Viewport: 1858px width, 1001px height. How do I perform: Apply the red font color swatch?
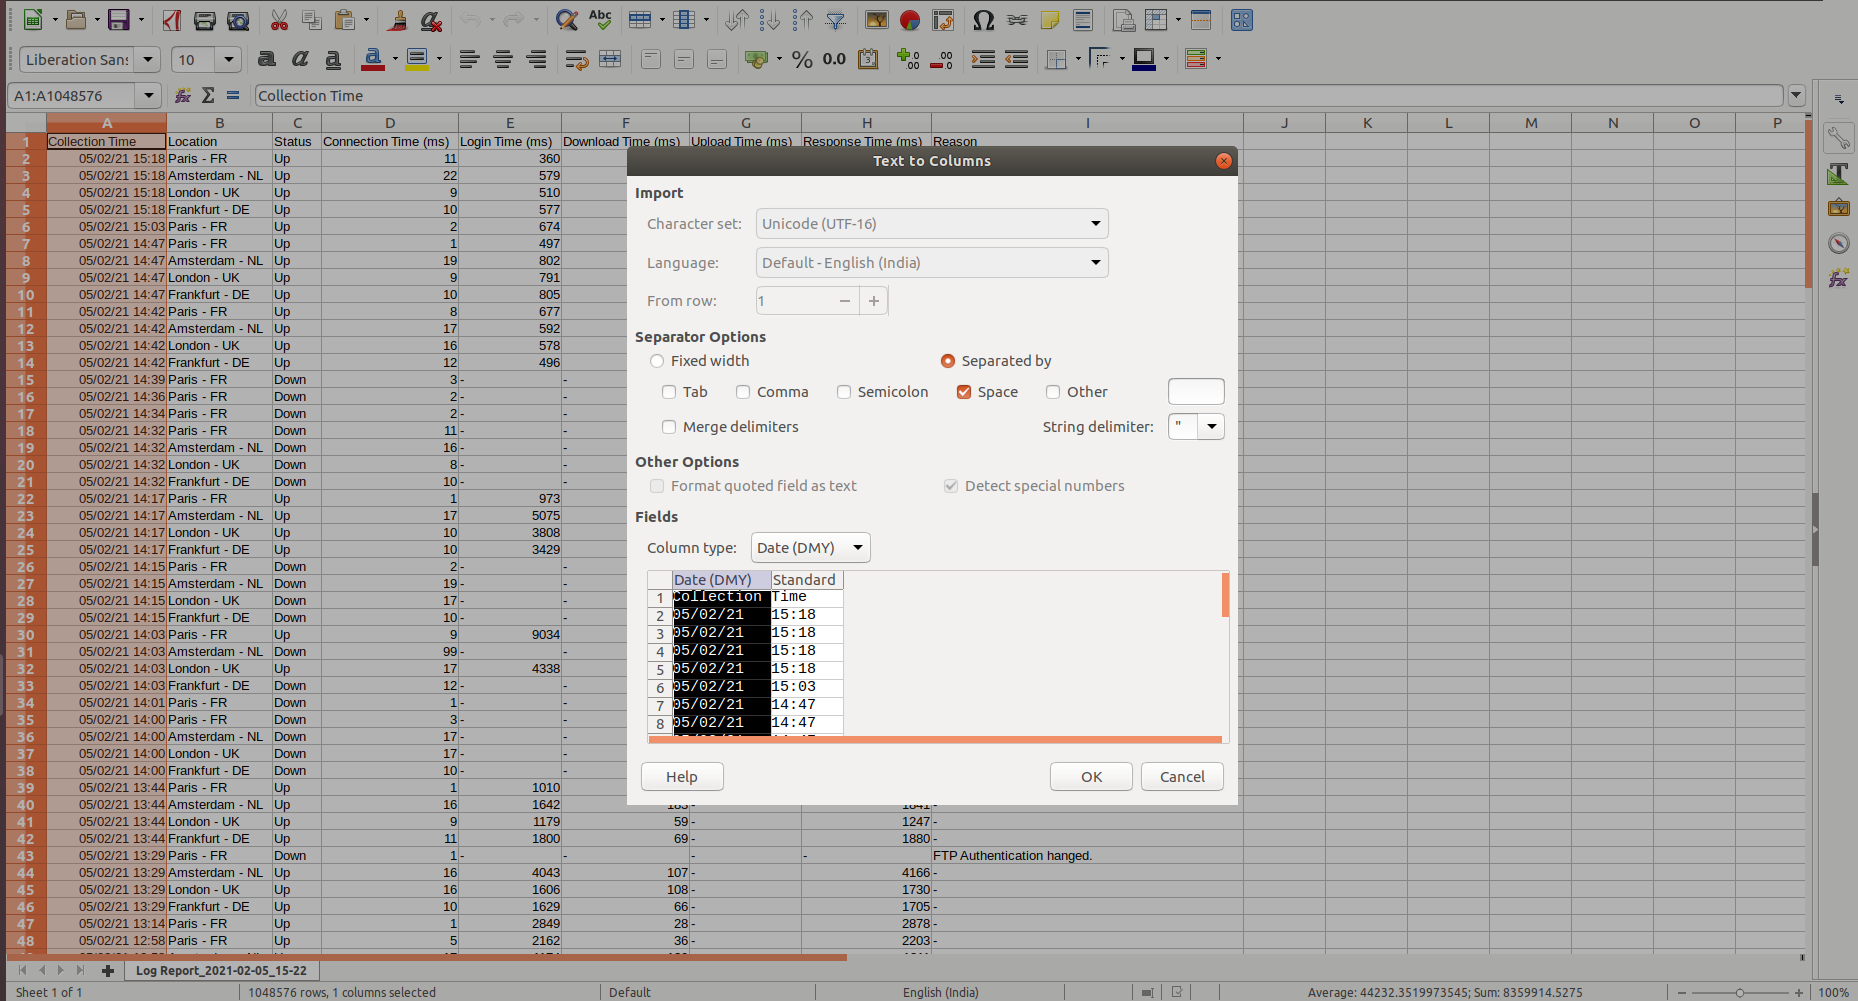(372, 60)
